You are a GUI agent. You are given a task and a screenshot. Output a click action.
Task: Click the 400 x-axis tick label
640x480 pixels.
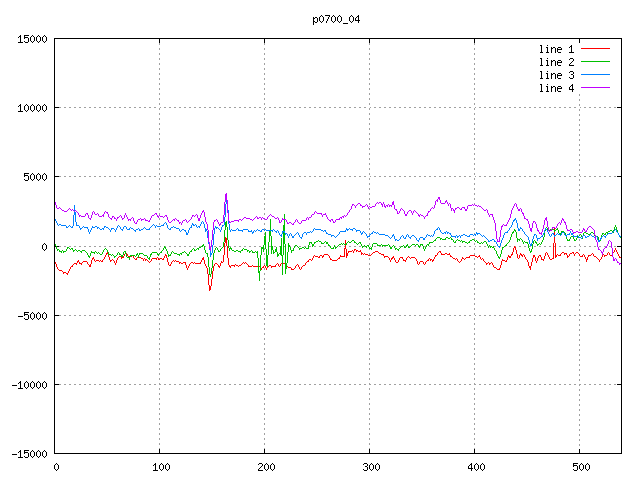coord(475,466)
